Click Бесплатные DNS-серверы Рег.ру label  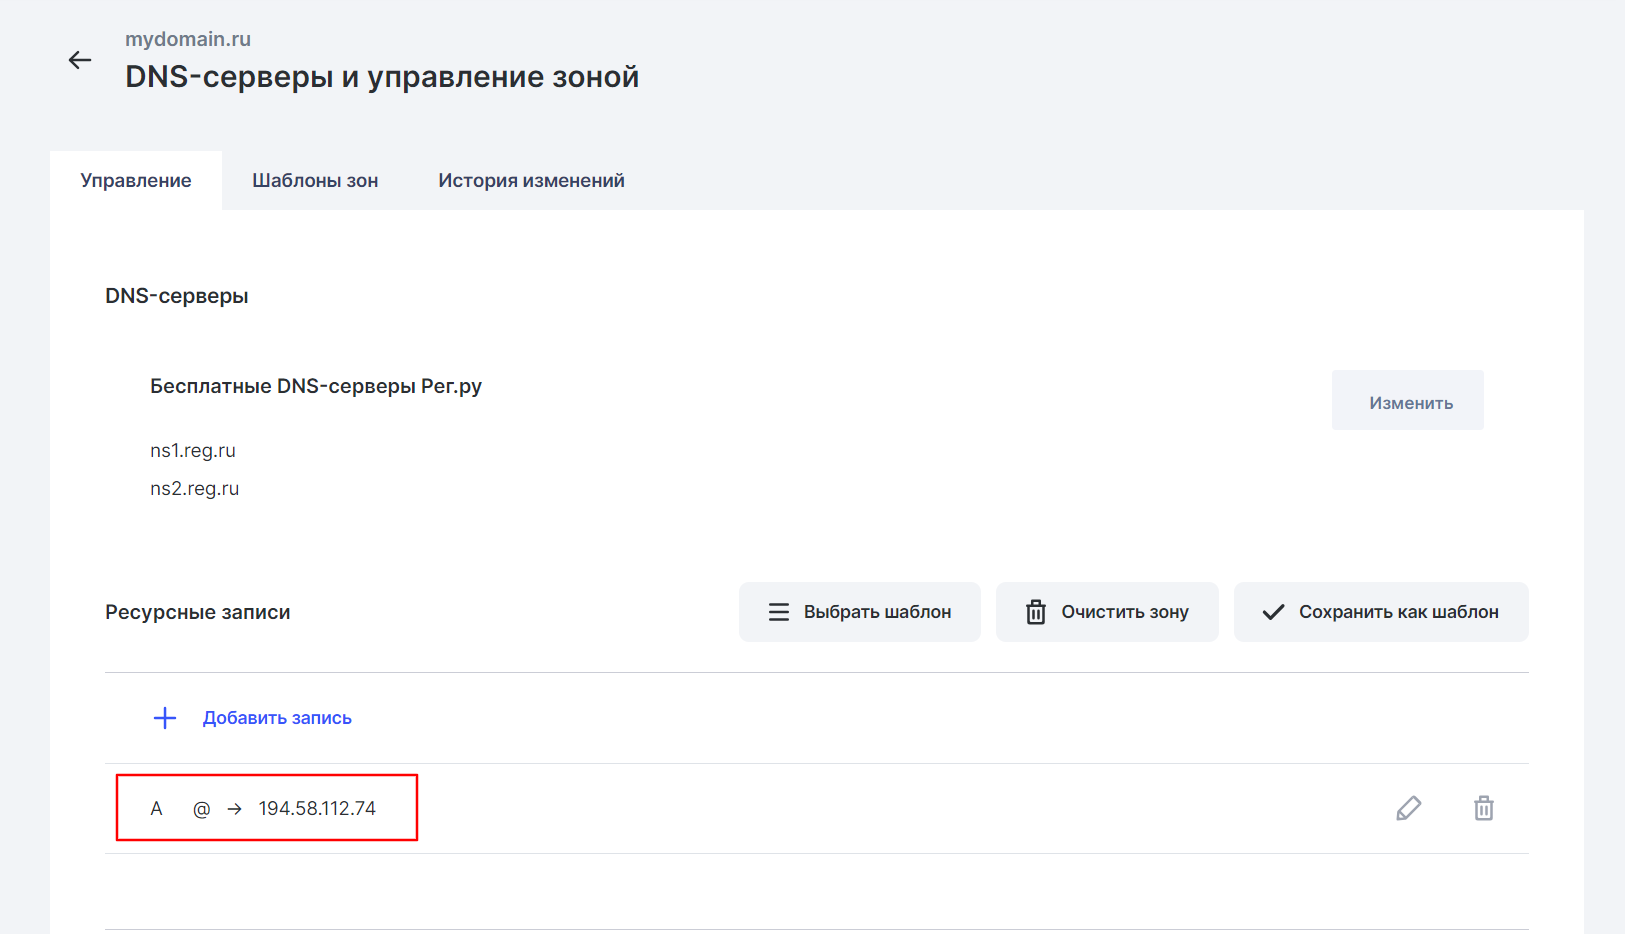coord(316,386)
